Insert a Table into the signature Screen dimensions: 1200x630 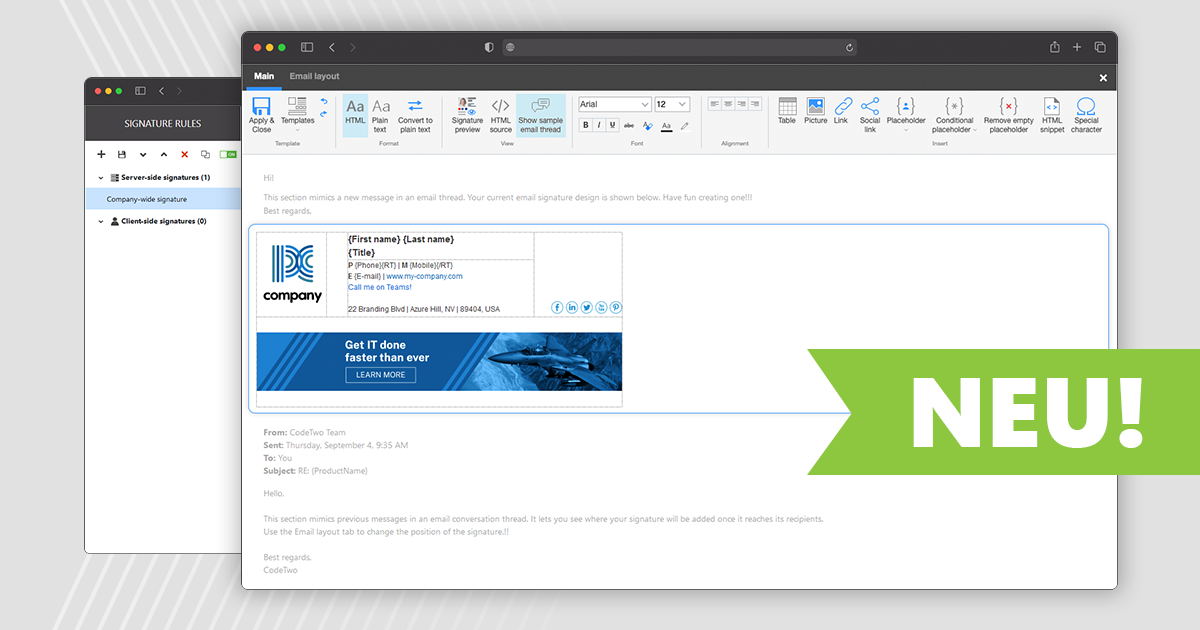787,110
